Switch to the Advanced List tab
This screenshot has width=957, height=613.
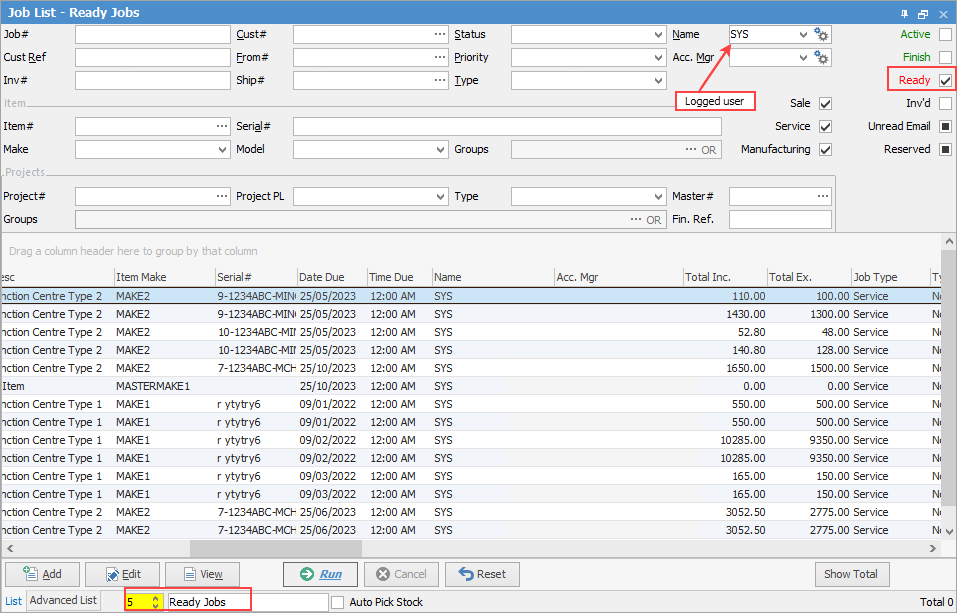pyautogui.click(x=63, y=601)
